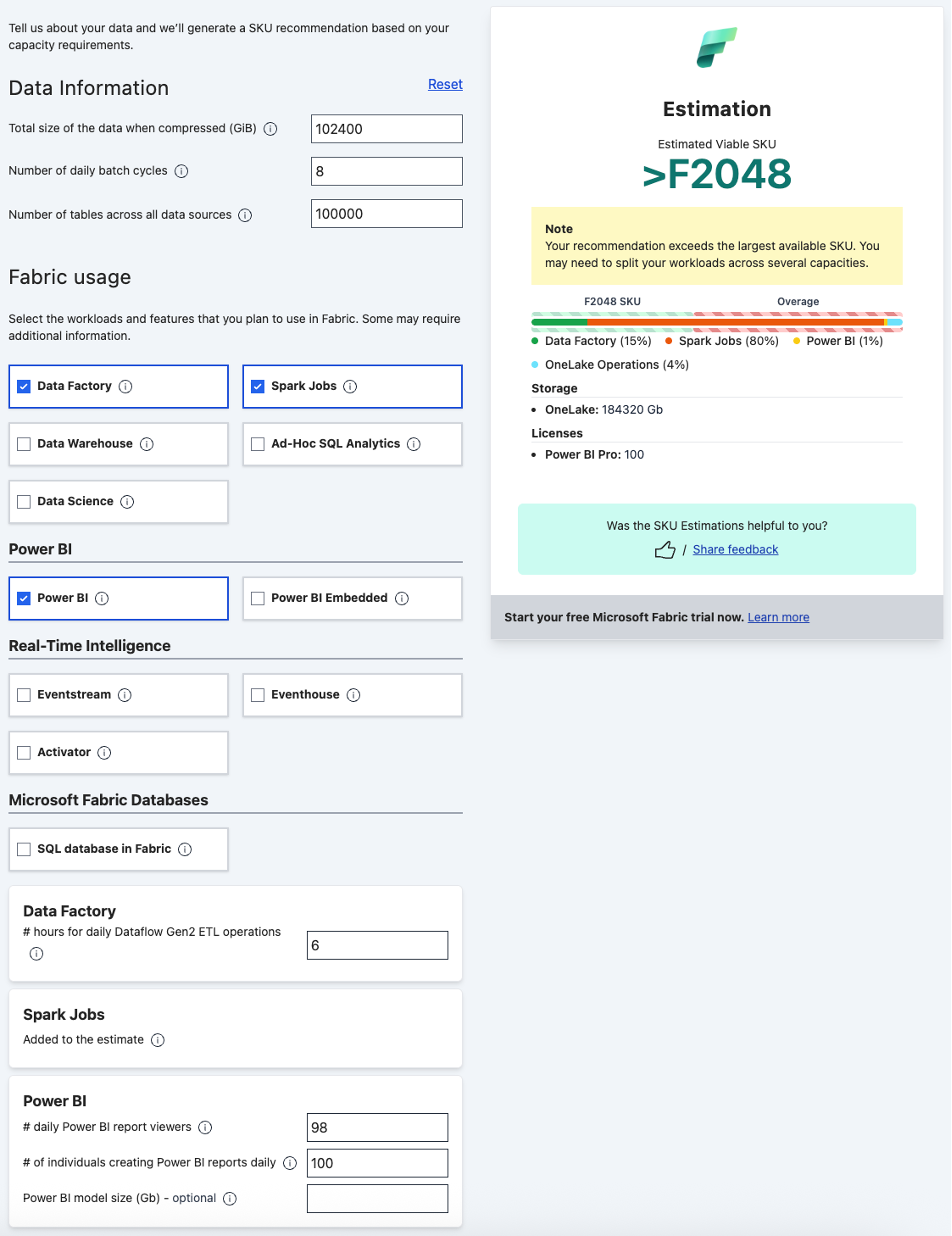The width and height of the screenshot is (952, 1236).
Task: Click info icon next to Eventhouse
Action: click(354, 695)
